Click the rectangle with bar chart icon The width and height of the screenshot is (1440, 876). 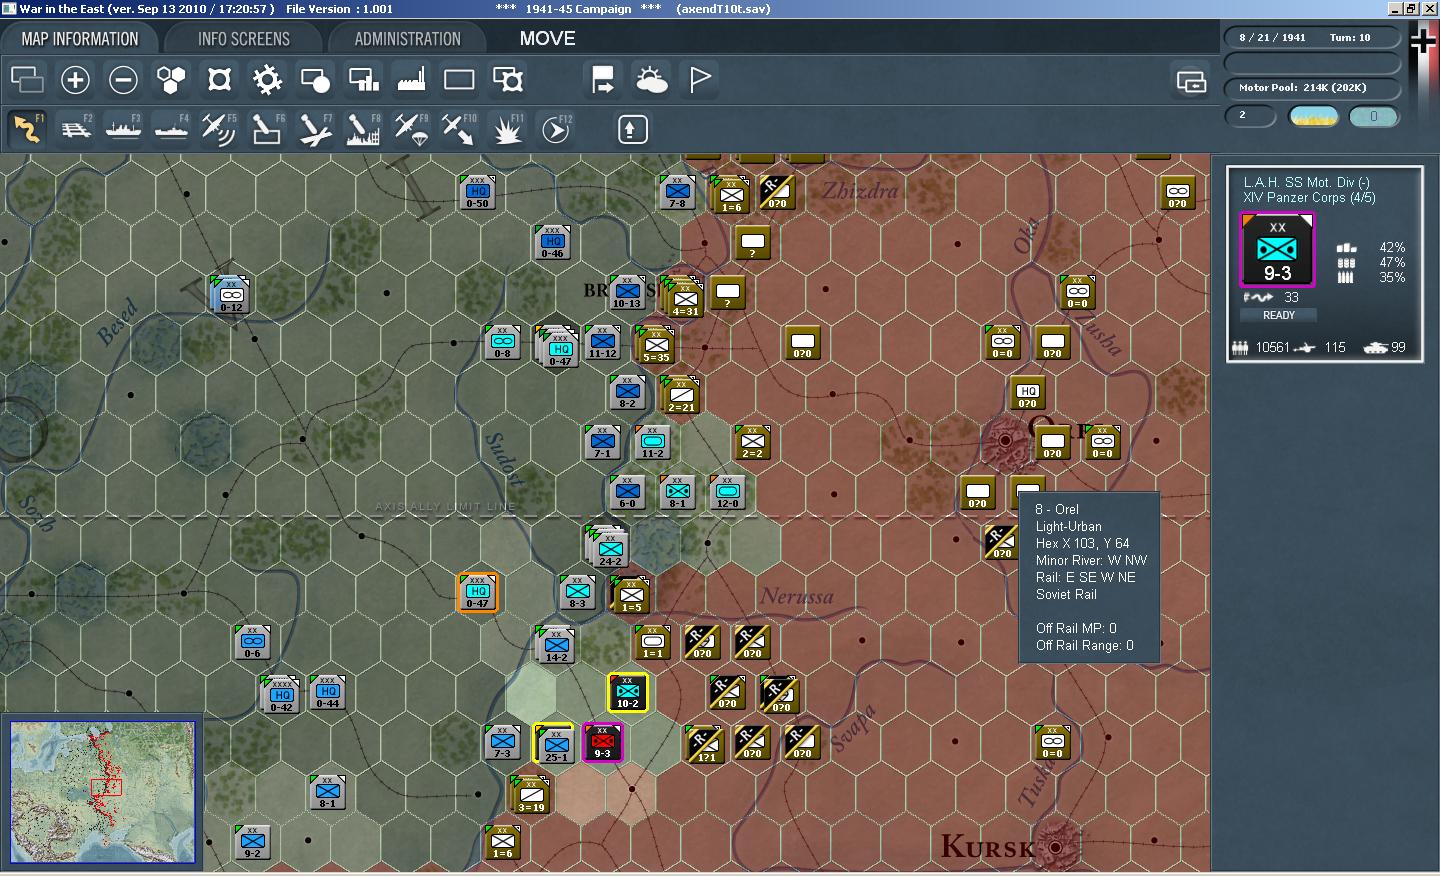click(363, 80)
